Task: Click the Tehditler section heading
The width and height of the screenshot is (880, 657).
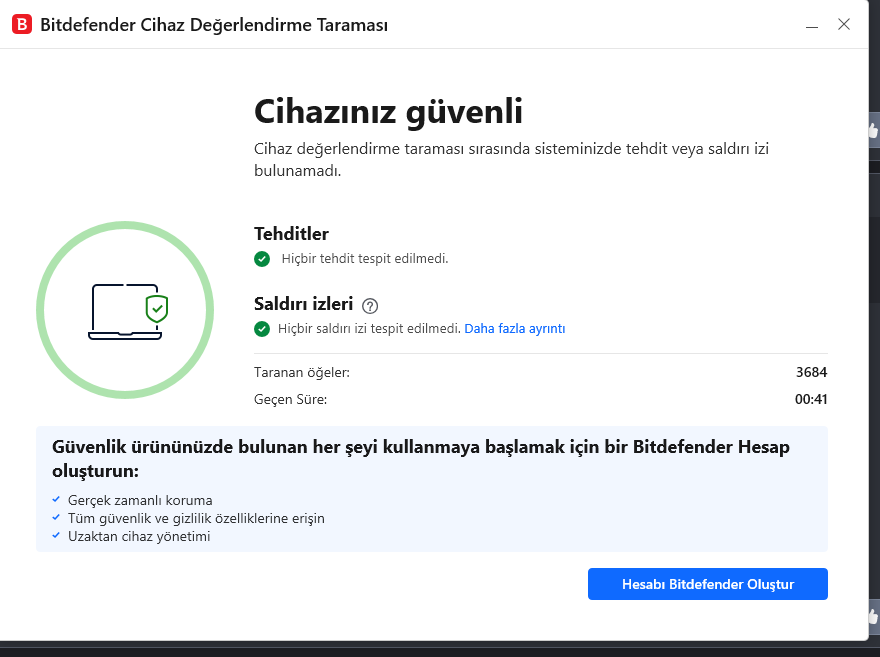Action: click(x=291, y=233)
